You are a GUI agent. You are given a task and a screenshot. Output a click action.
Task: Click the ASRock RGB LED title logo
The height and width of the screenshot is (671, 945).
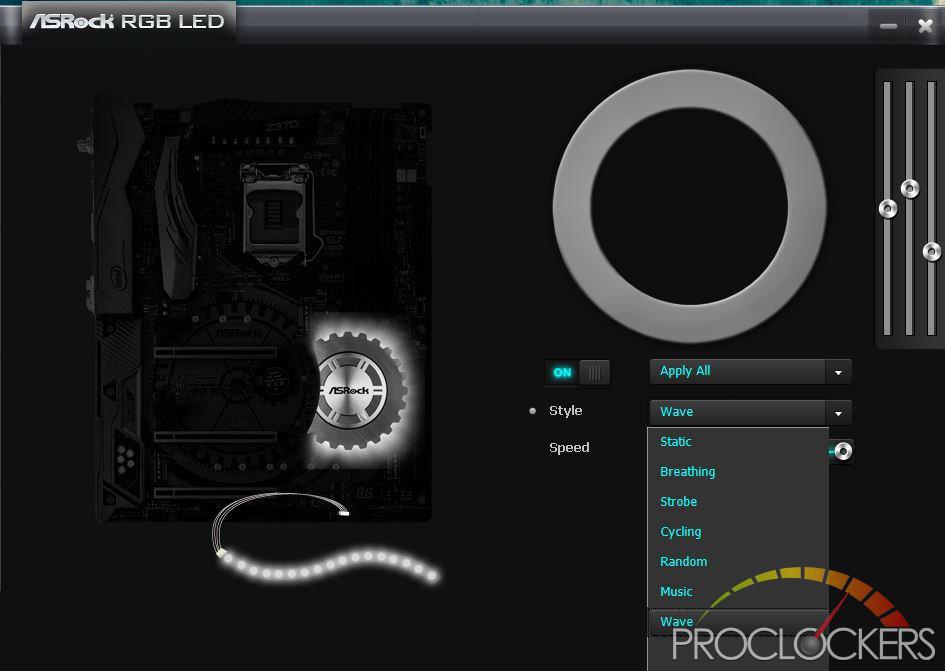[127, 22]
